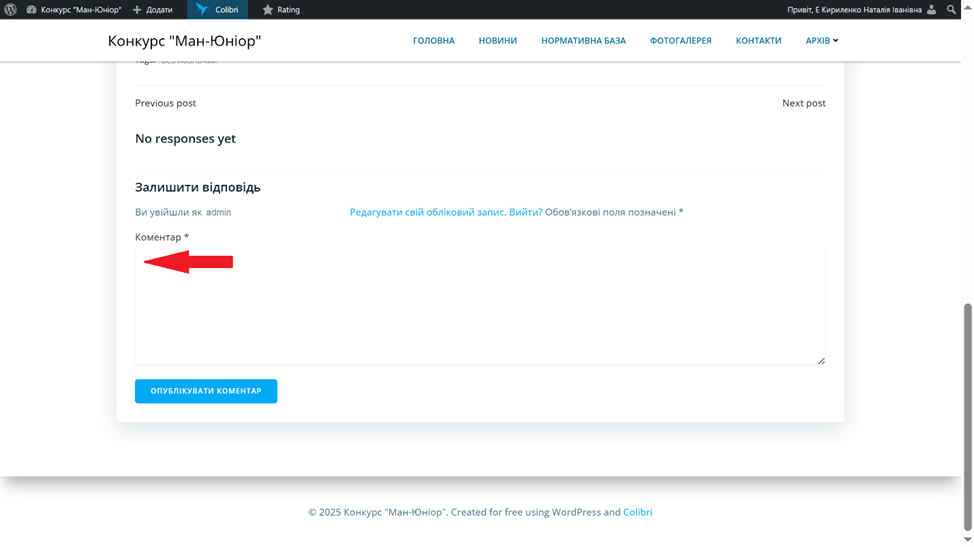The height and width of the screenshot is (547, 974).
Task: Go to the НОВИНИ page
Action: click(x=498, y=41)
